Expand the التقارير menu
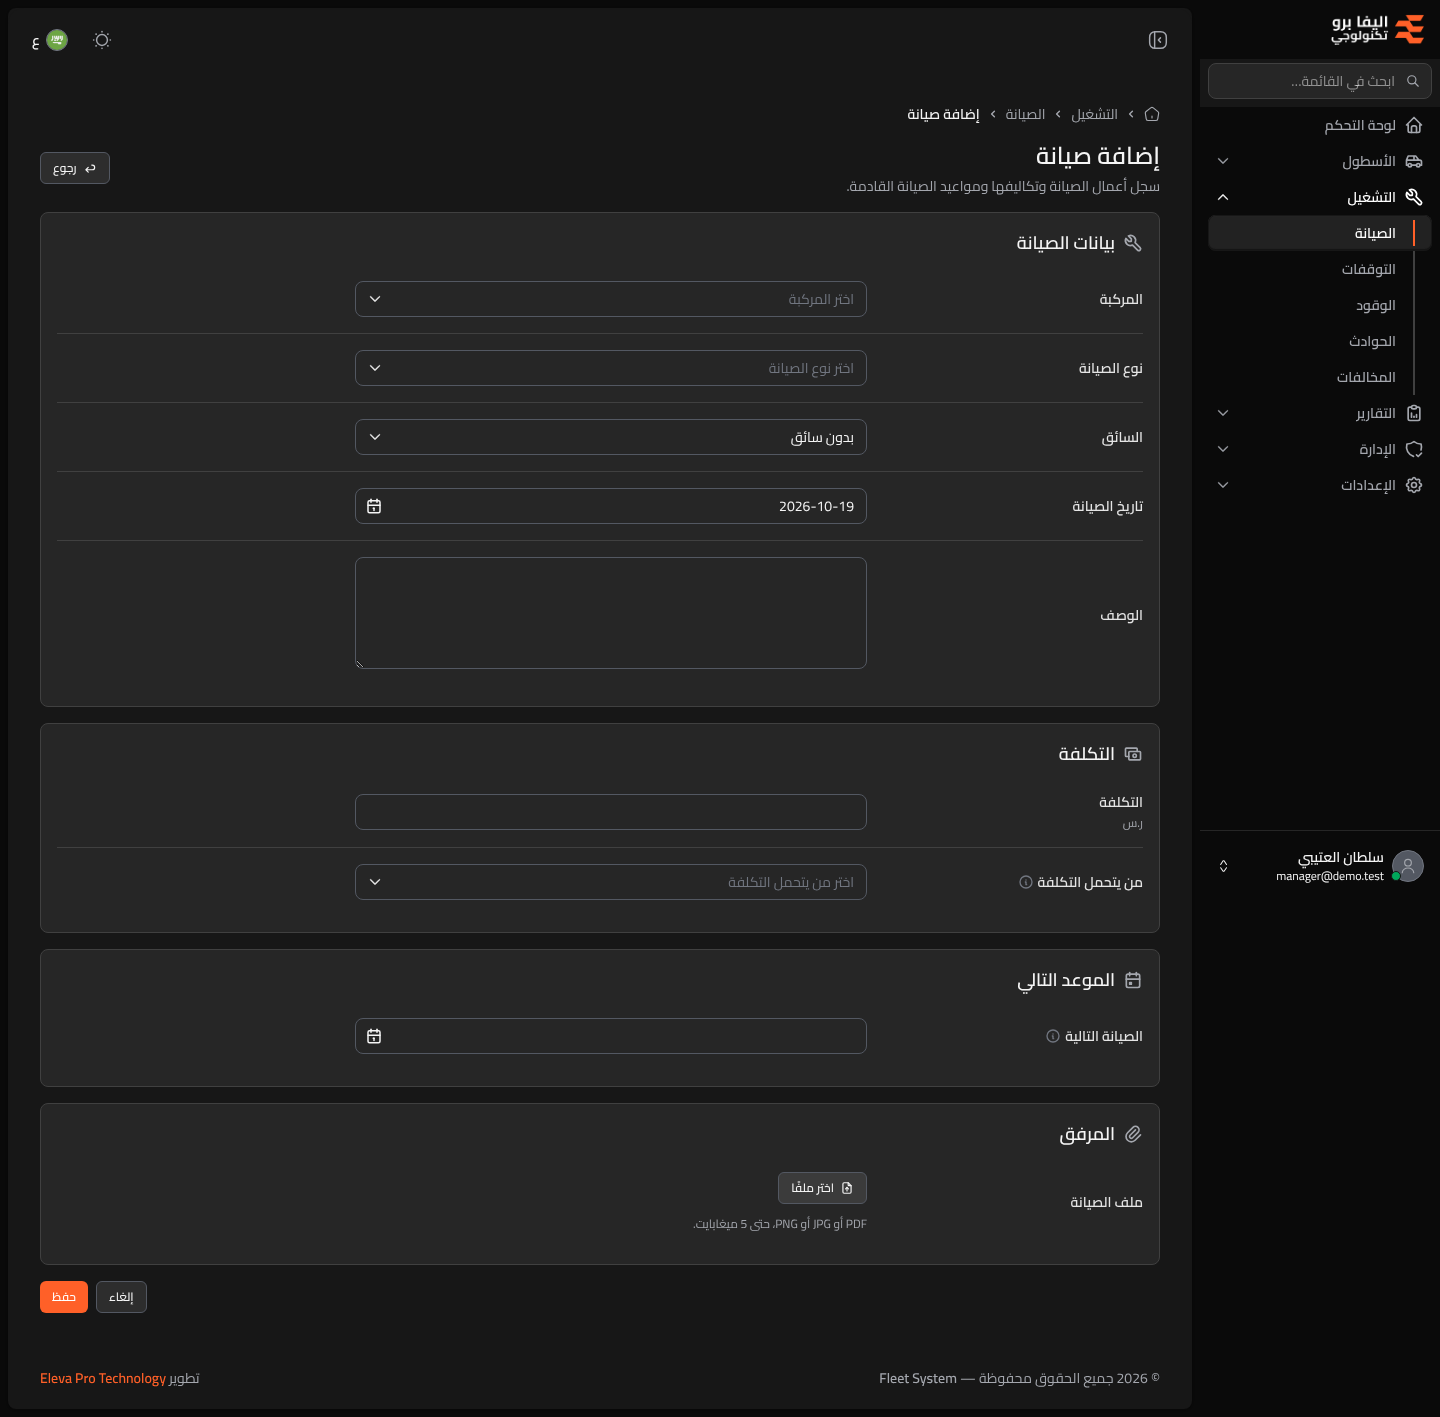The image size is (1440, 1417). pos(1320,413)
